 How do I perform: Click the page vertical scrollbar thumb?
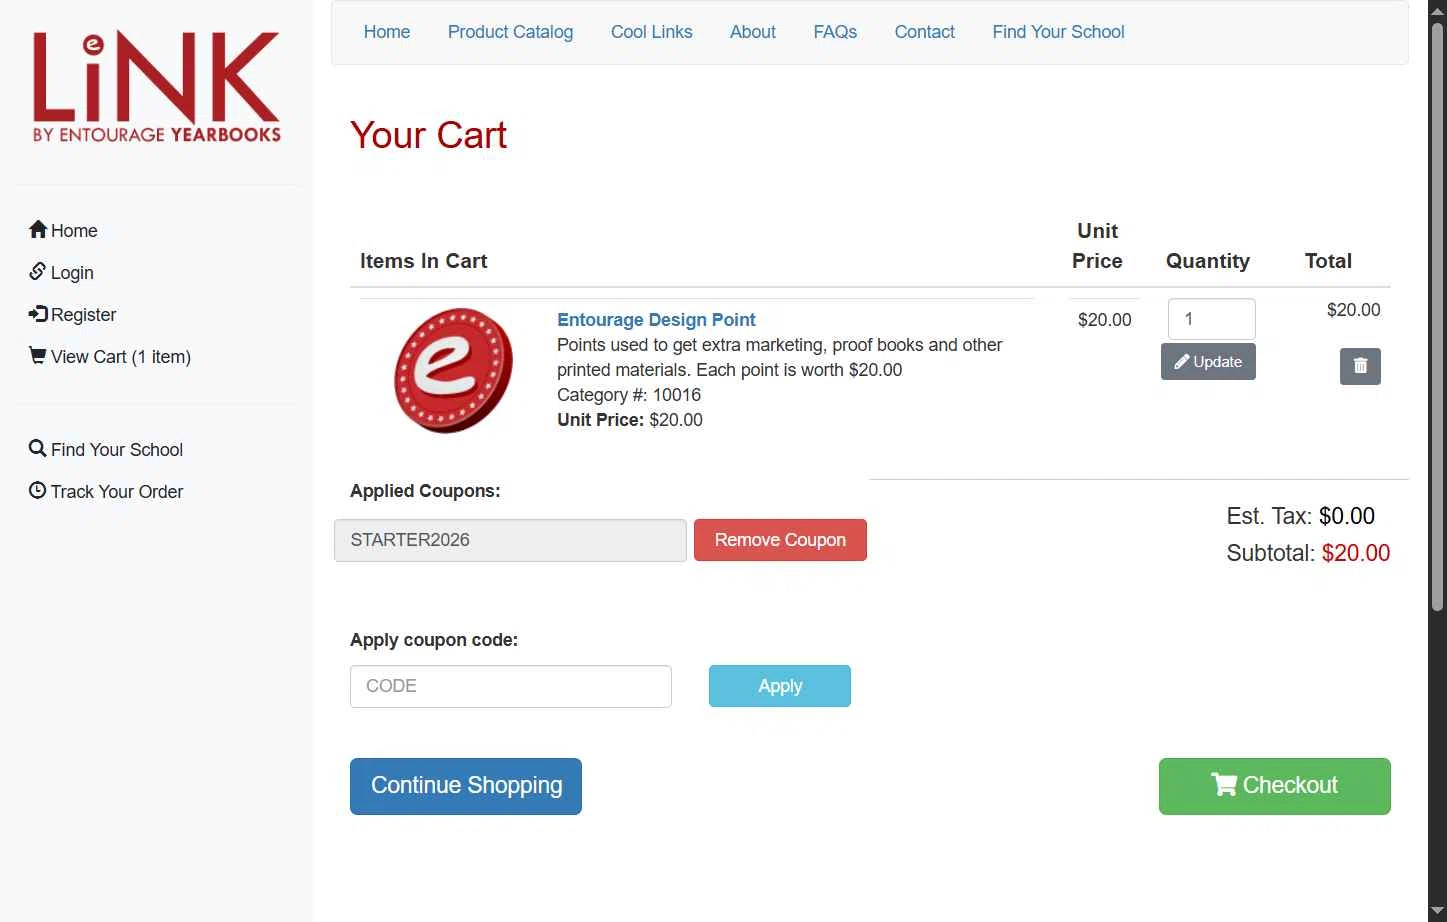1437,315
